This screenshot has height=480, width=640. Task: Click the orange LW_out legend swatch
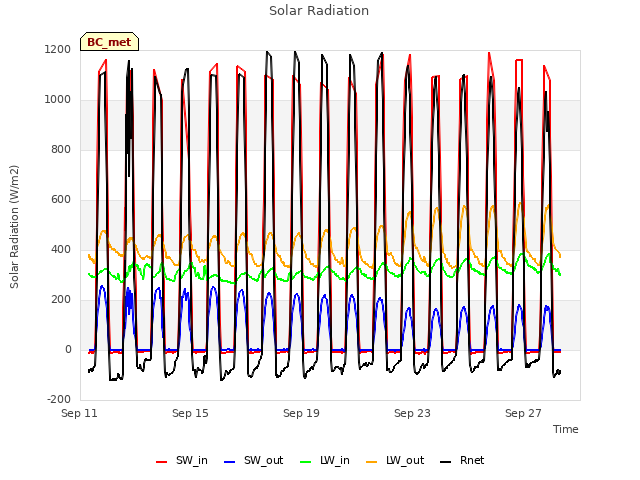(372, 462)
